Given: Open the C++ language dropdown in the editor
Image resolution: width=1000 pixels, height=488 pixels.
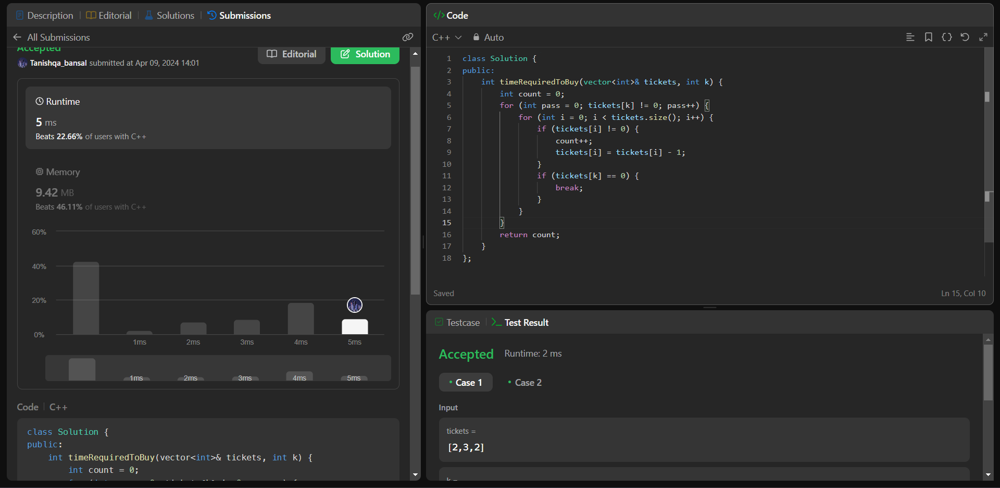Looking at the screenshot, I should click(447, 38).
